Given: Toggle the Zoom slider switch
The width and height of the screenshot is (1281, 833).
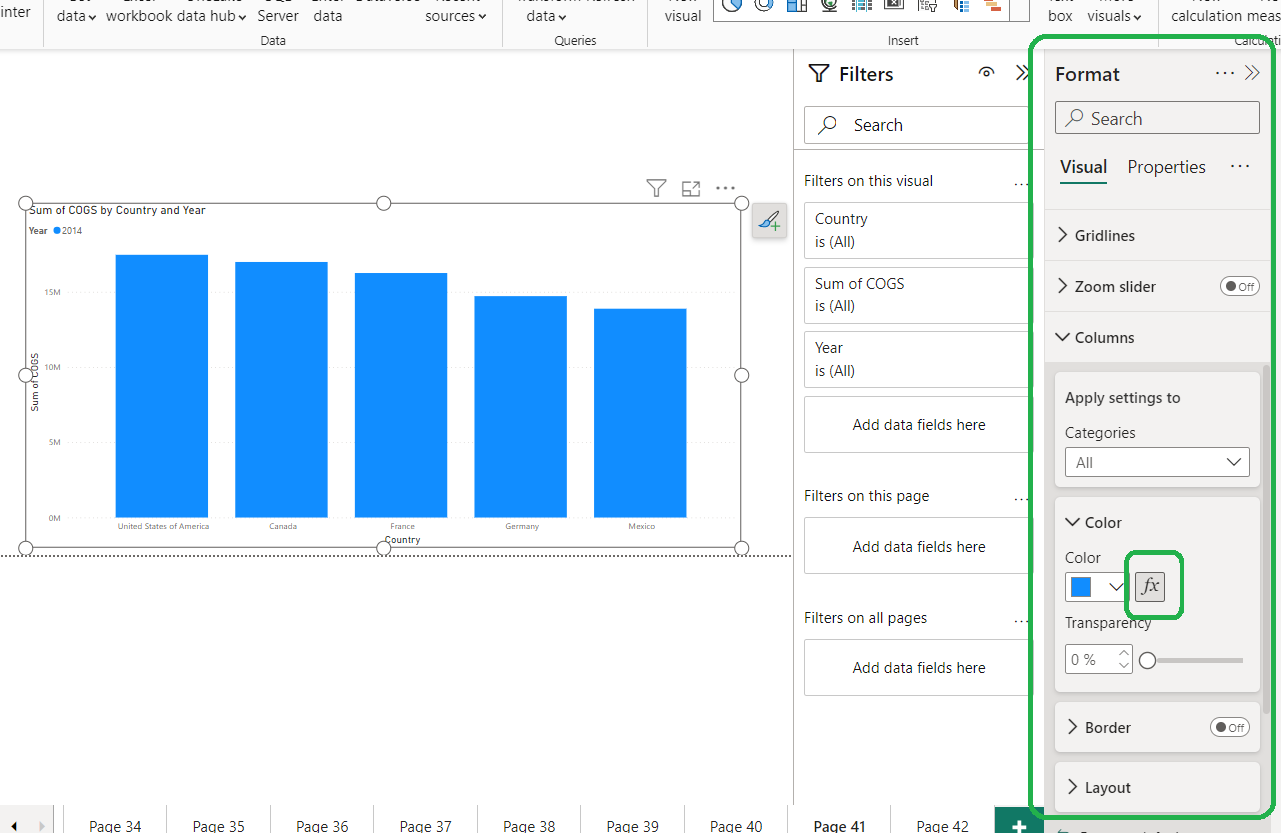Looking at the screenshot, I should (1239, 286).
